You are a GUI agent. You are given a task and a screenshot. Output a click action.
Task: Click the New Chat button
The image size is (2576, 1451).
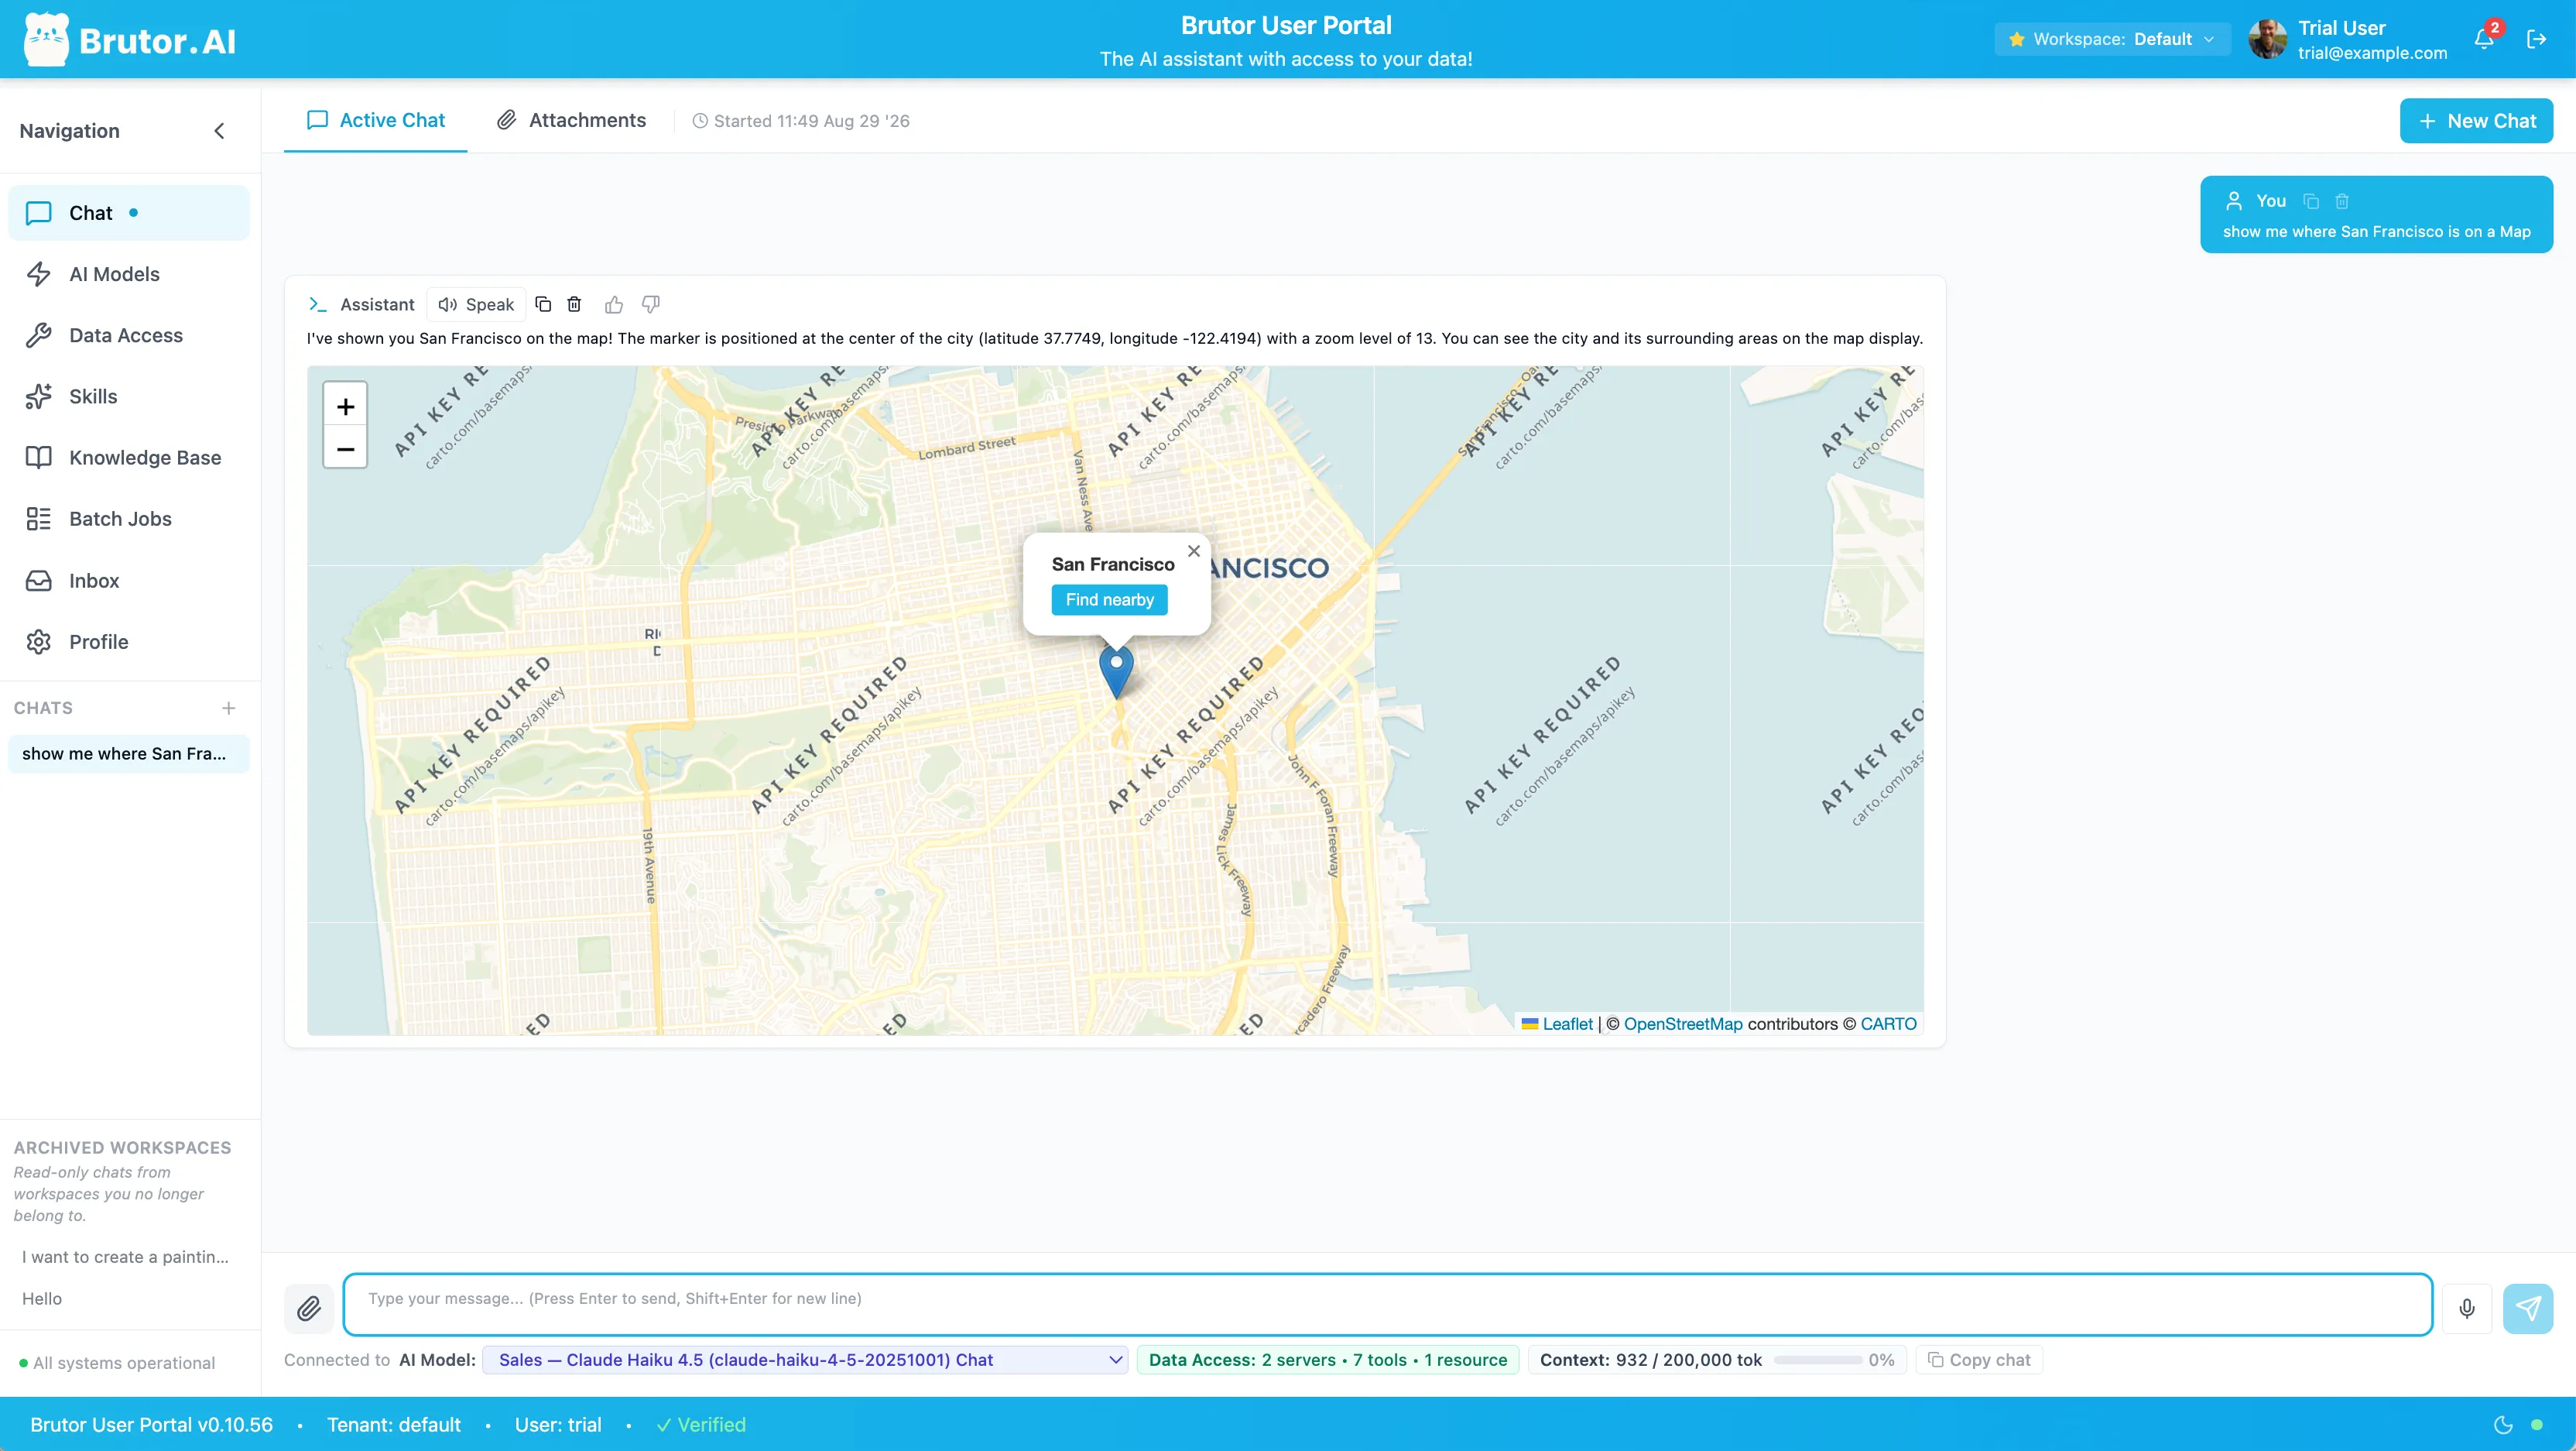(2476, 121)
